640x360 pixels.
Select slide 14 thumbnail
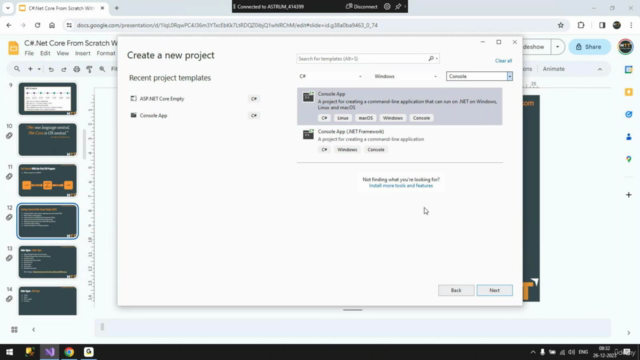click(47, 301)
